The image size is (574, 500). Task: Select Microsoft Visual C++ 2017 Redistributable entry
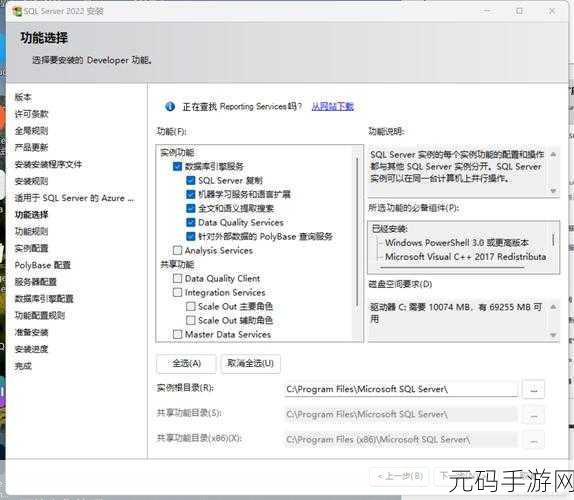466,257
